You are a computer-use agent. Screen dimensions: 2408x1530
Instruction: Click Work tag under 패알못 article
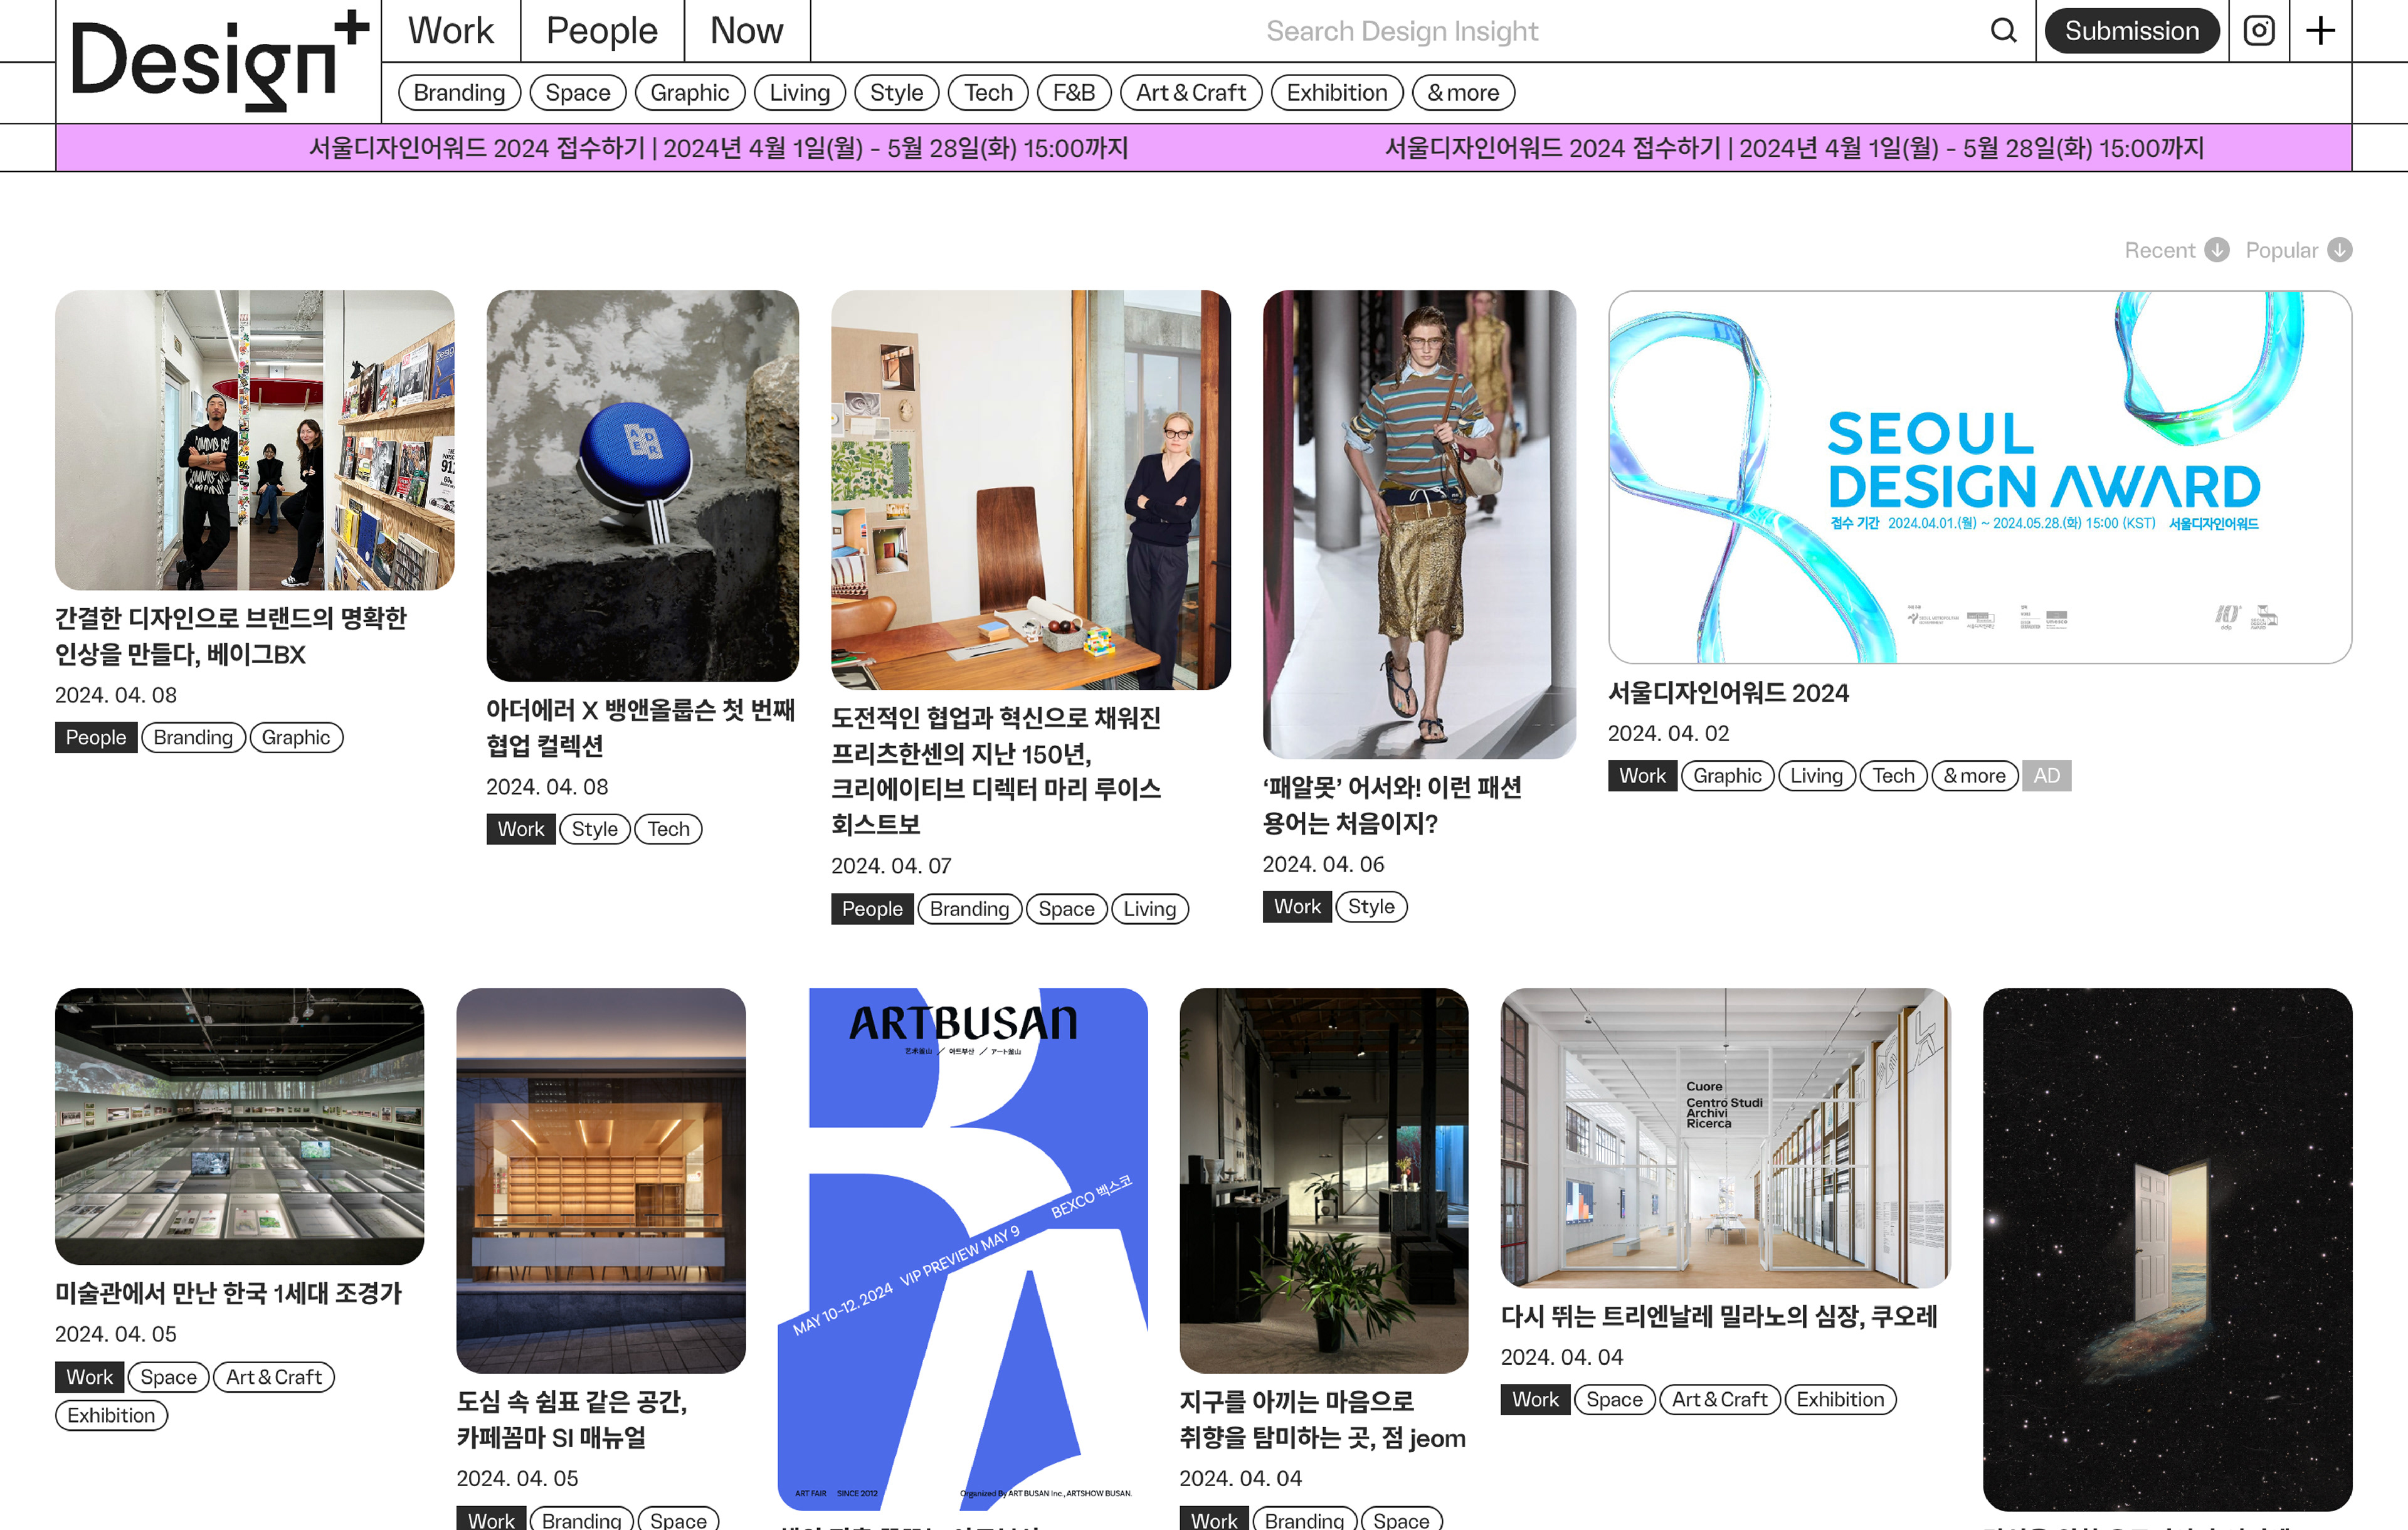point(1298,907)
